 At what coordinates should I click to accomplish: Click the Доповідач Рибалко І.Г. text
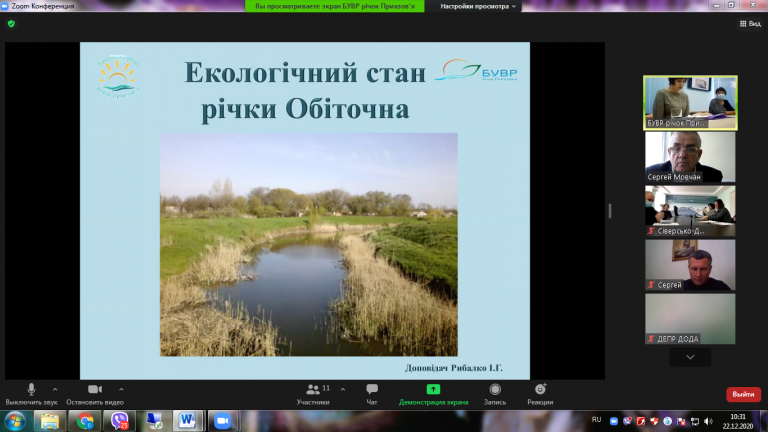click(x=454, y=368)
